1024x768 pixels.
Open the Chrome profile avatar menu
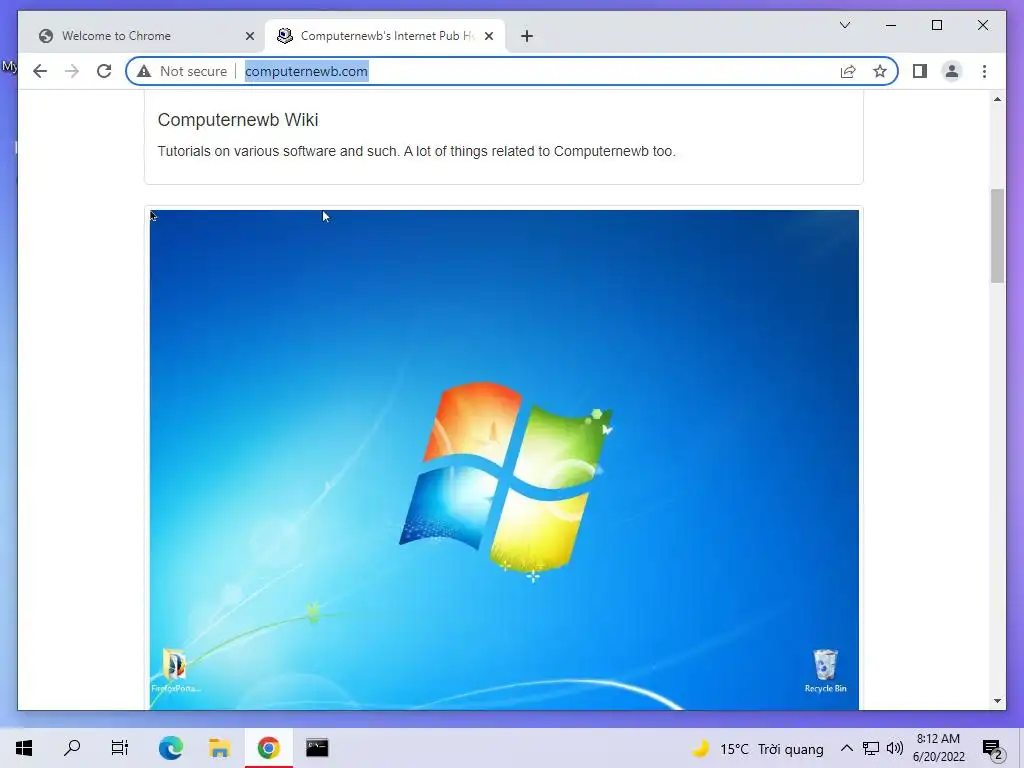pyautogui.click(x=952, y=71)
